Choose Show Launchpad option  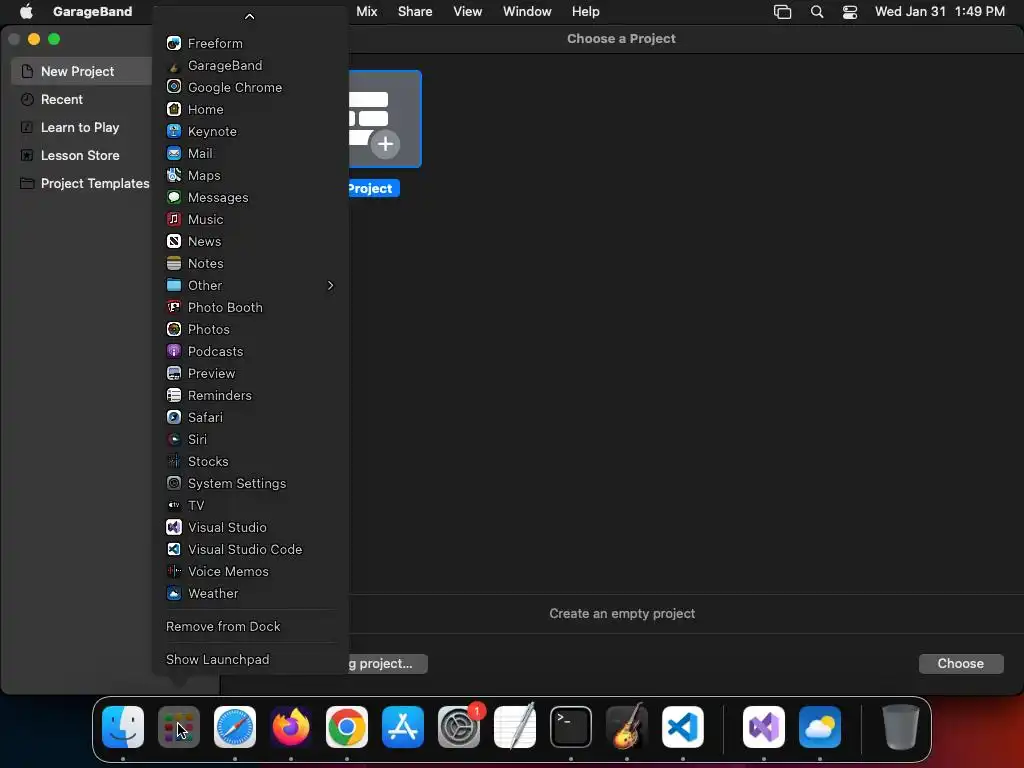250,660
